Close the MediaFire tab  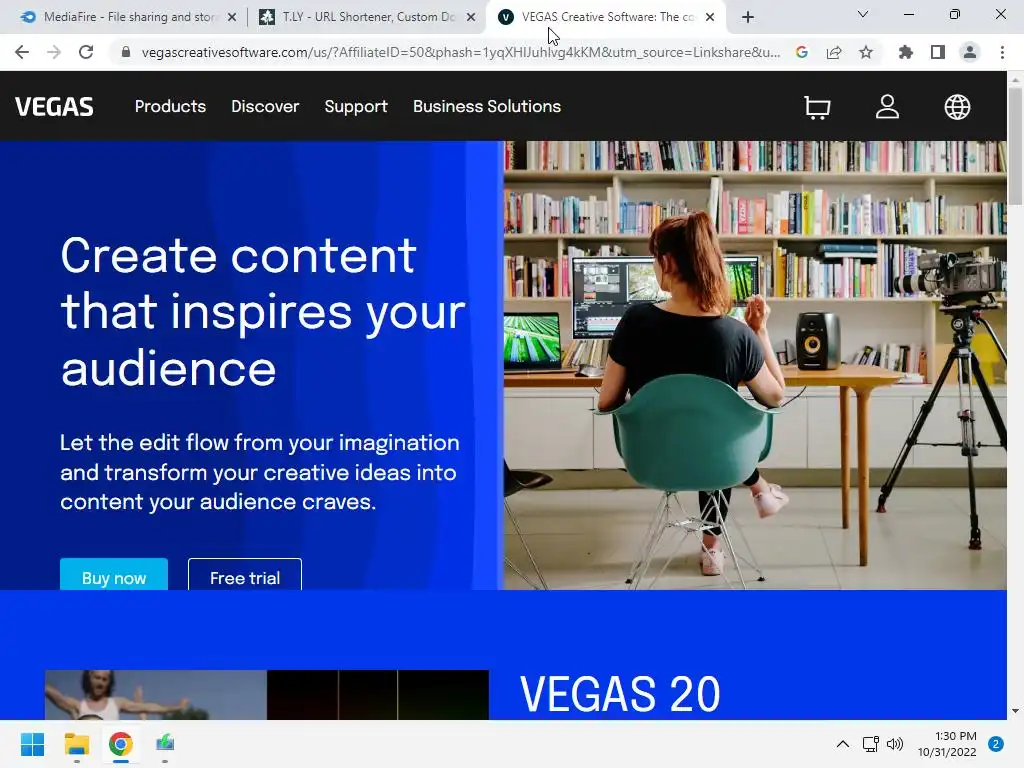click(x=232, y=18)
